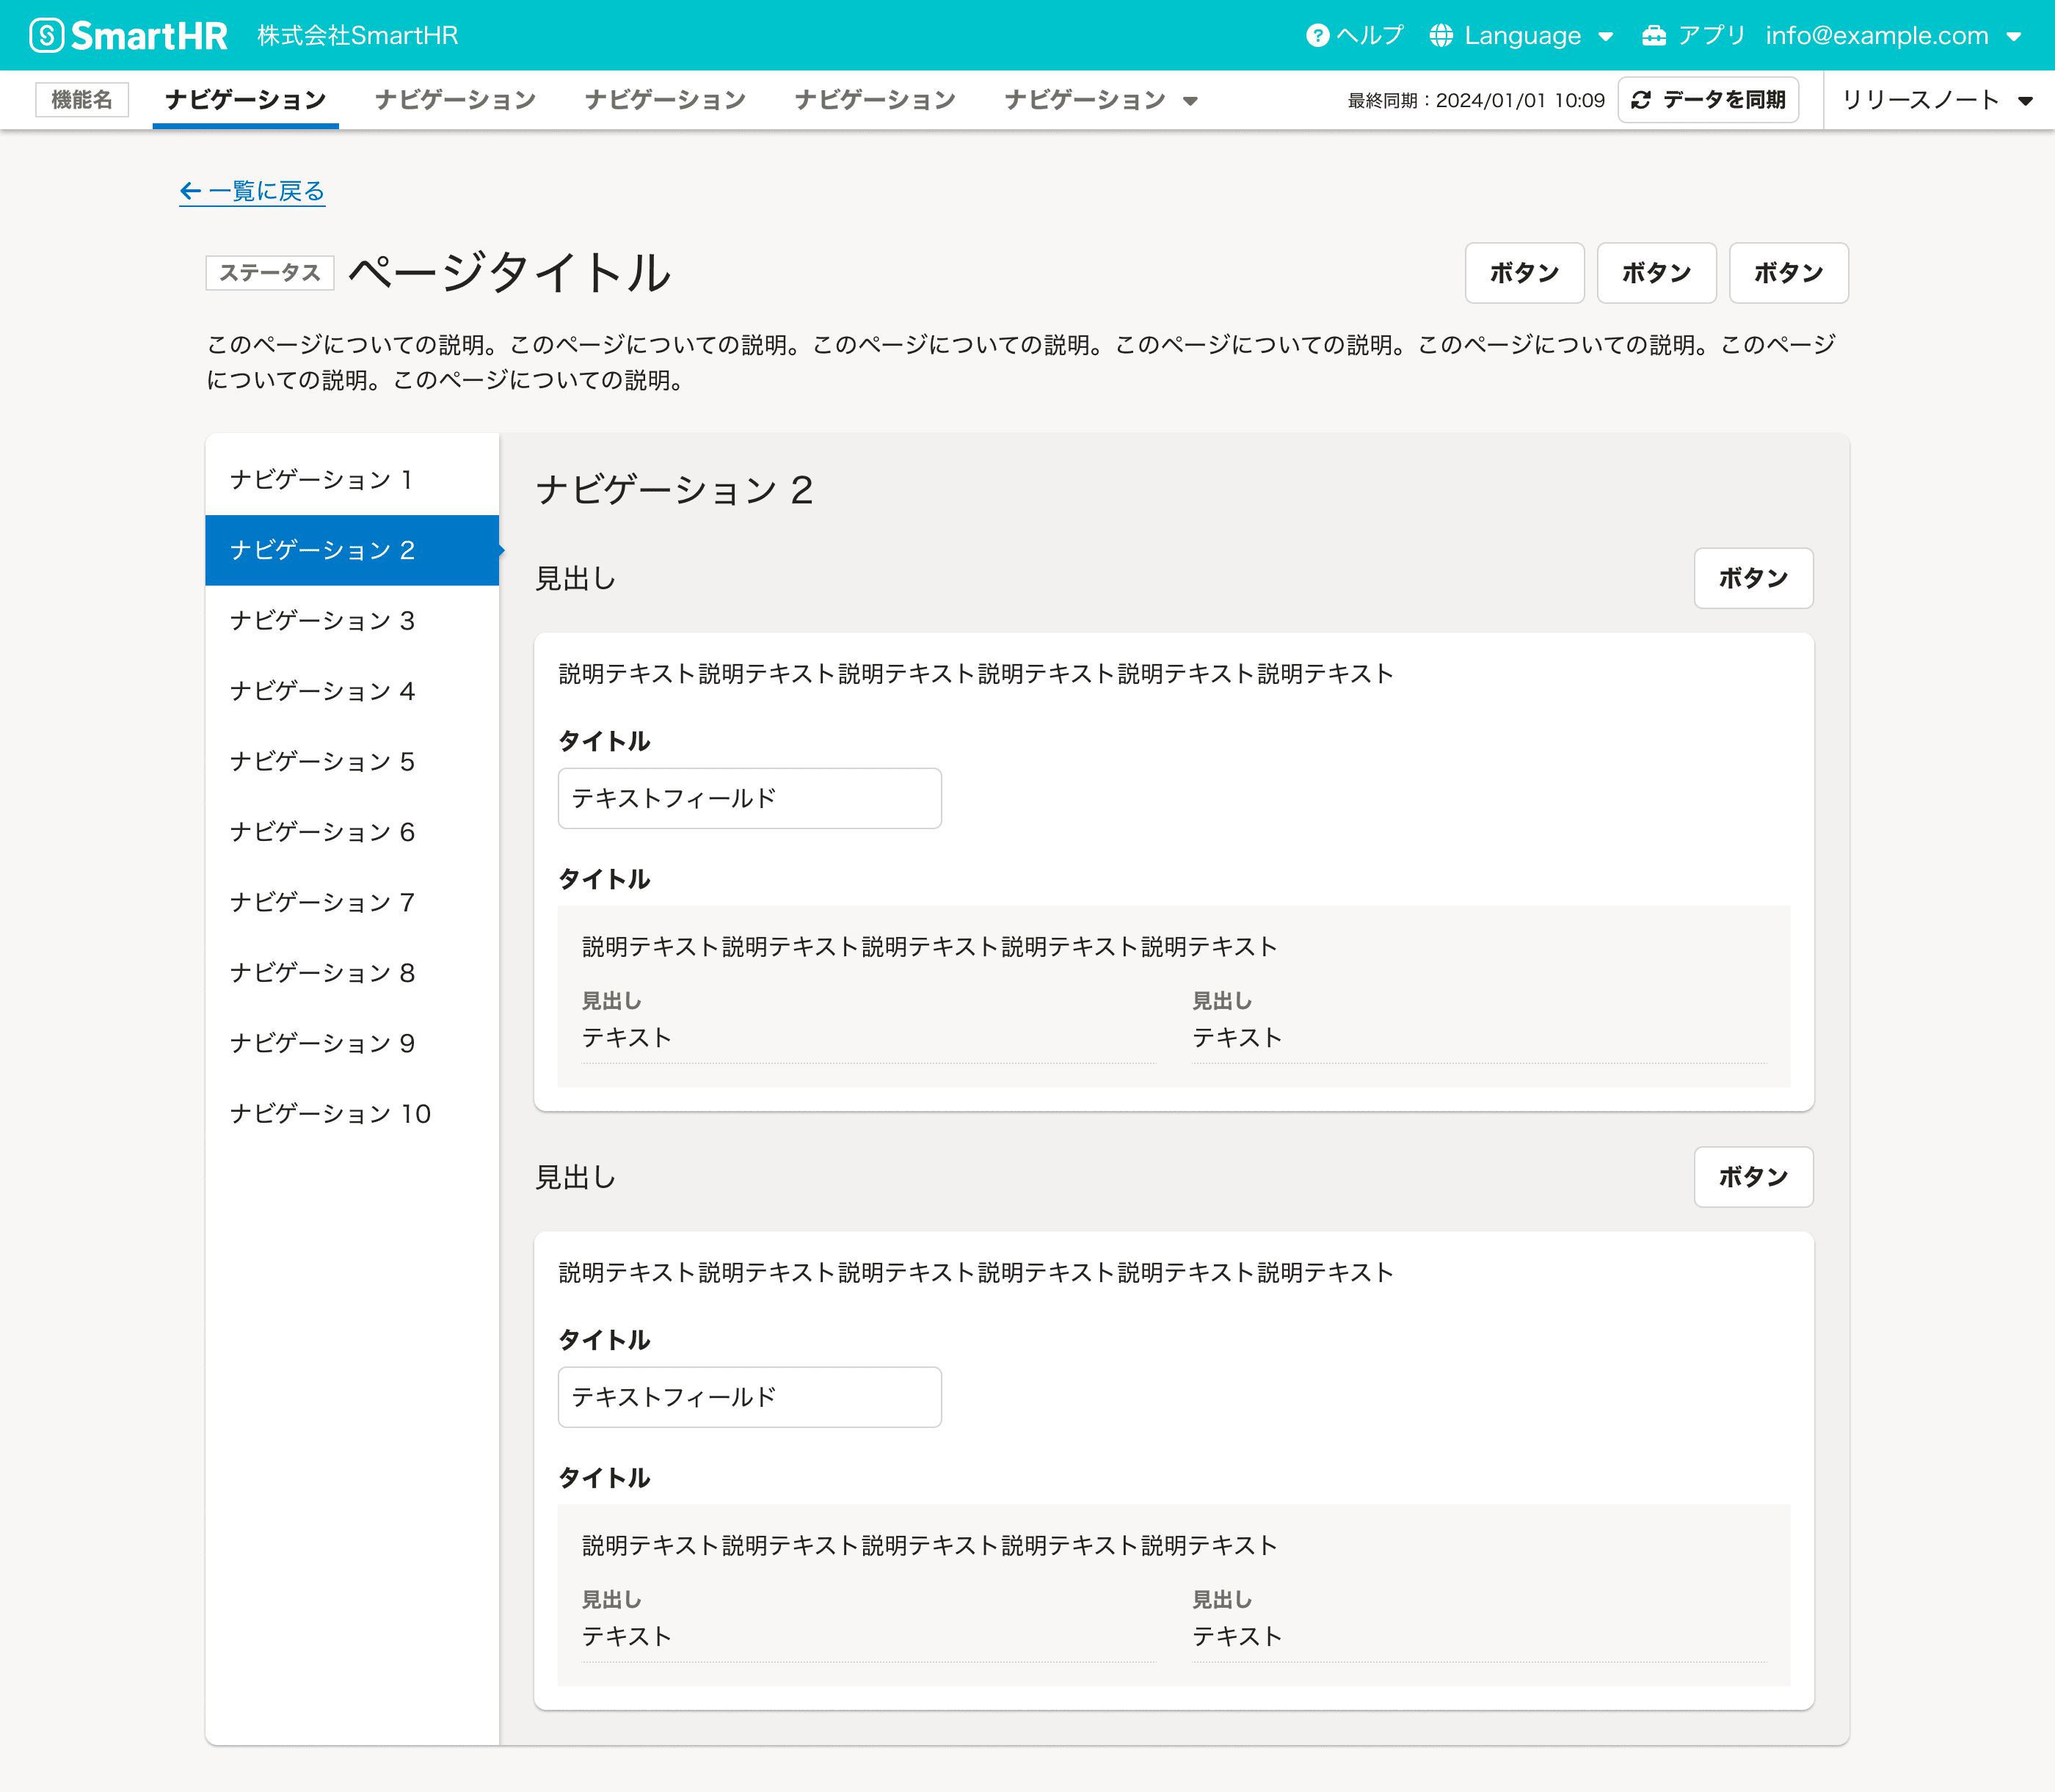Click the back arrow beside 一覧に戻る
Viewport: 2055px width, 1792px height.
[x=189, y=191]
